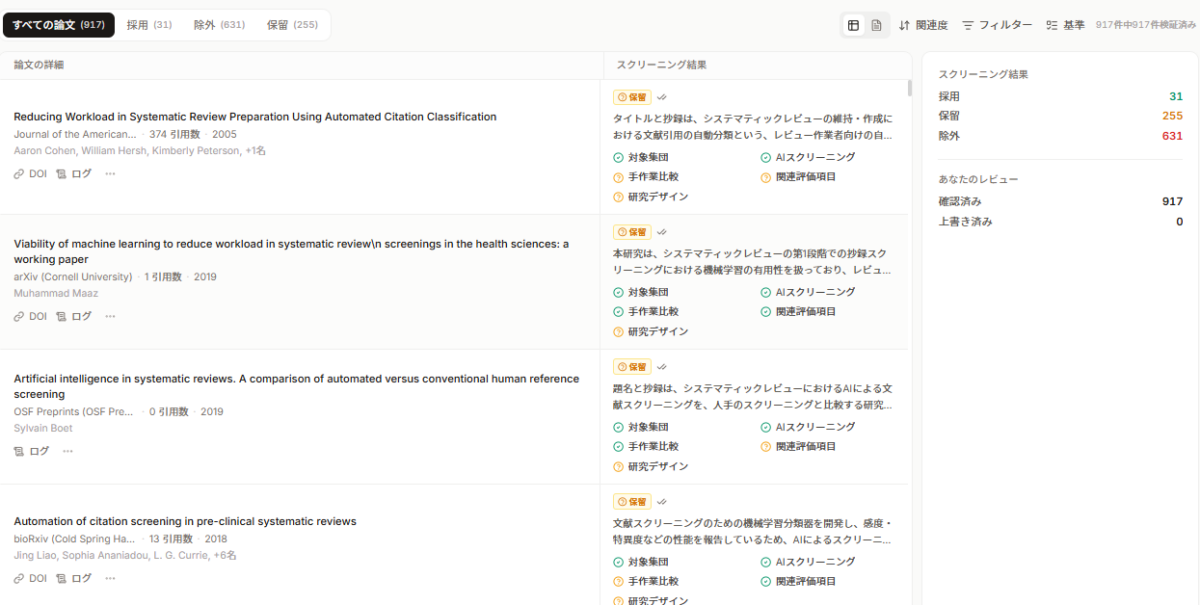
Task: Click 対象集団 check icon in Viability paper row
Action: point(618,292)
